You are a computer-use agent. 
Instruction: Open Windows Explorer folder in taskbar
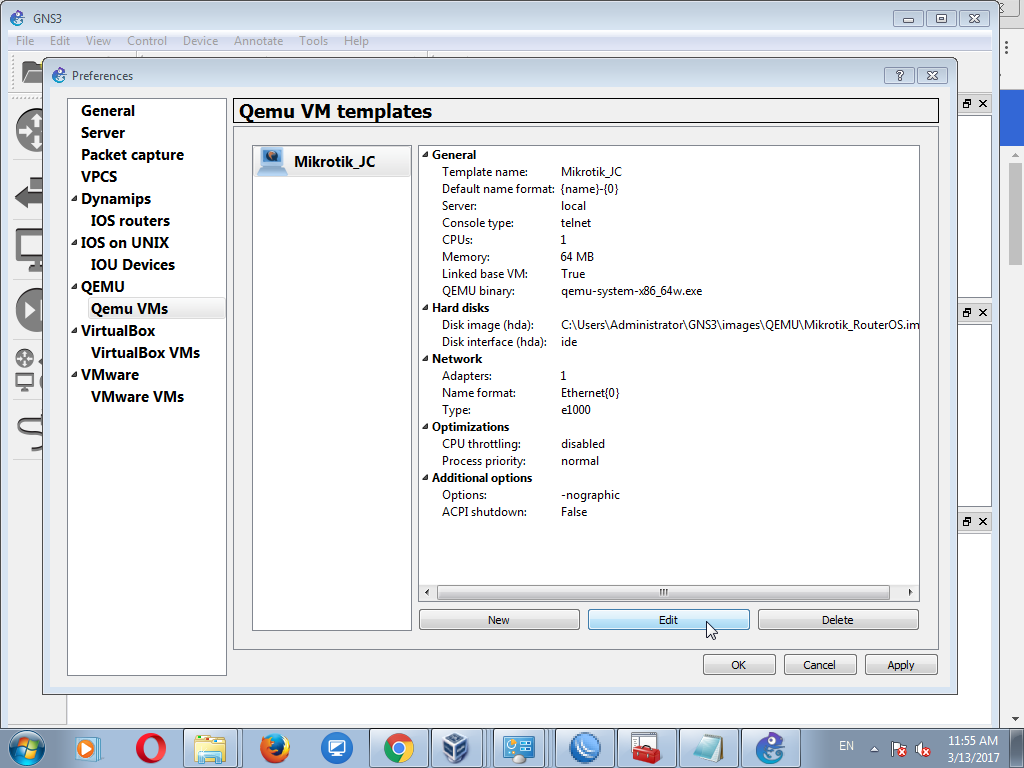point(210,748)
